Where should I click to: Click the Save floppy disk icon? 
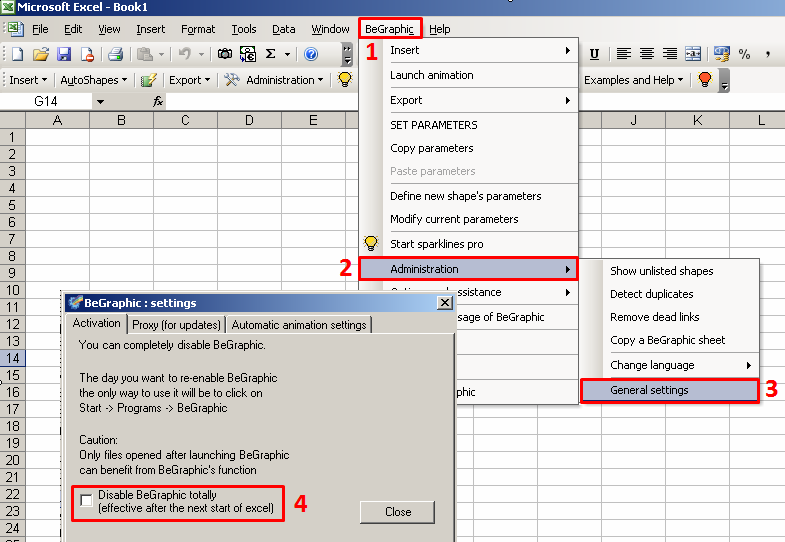[64, 54]
